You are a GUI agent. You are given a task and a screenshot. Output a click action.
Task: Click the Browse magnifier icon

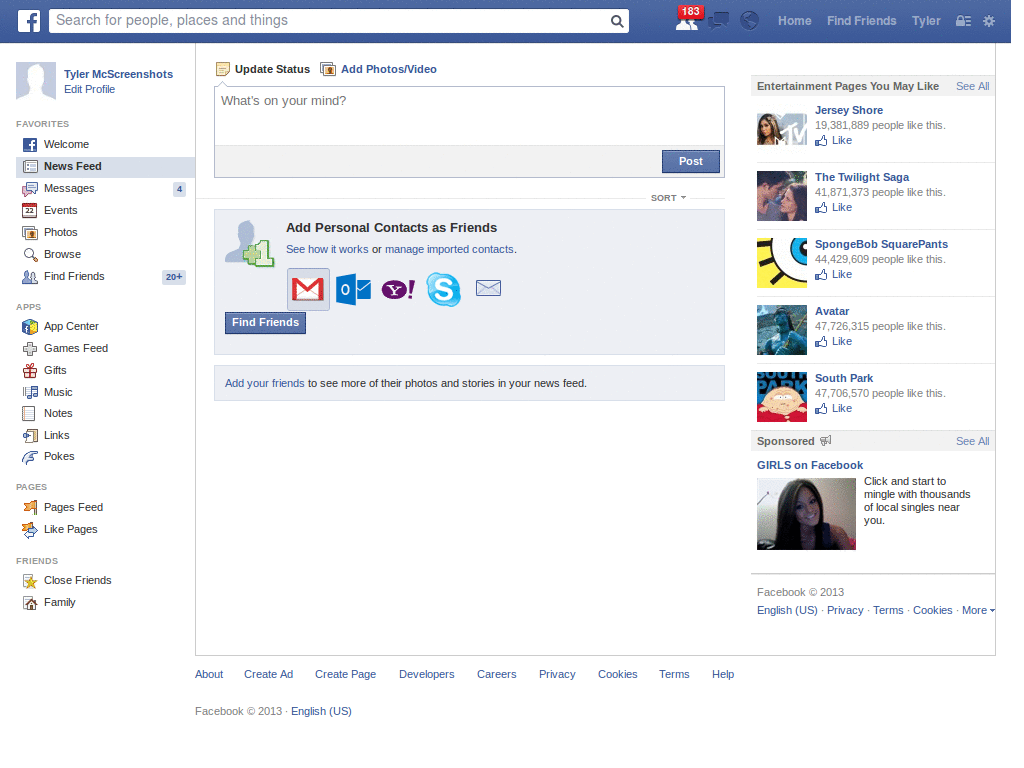(x=29, y=255)
